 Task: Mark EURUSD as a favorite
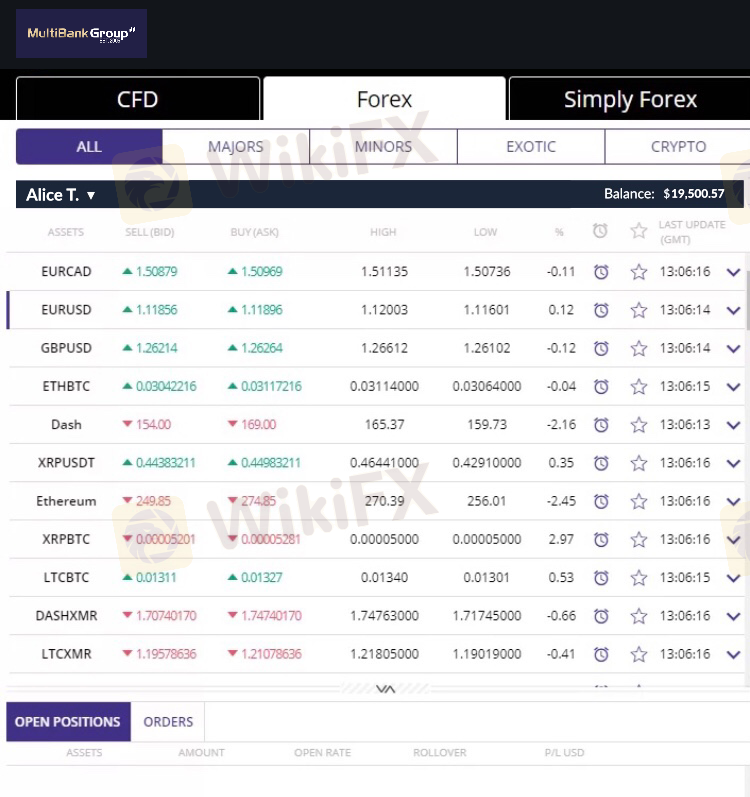[x=639, y=310]
